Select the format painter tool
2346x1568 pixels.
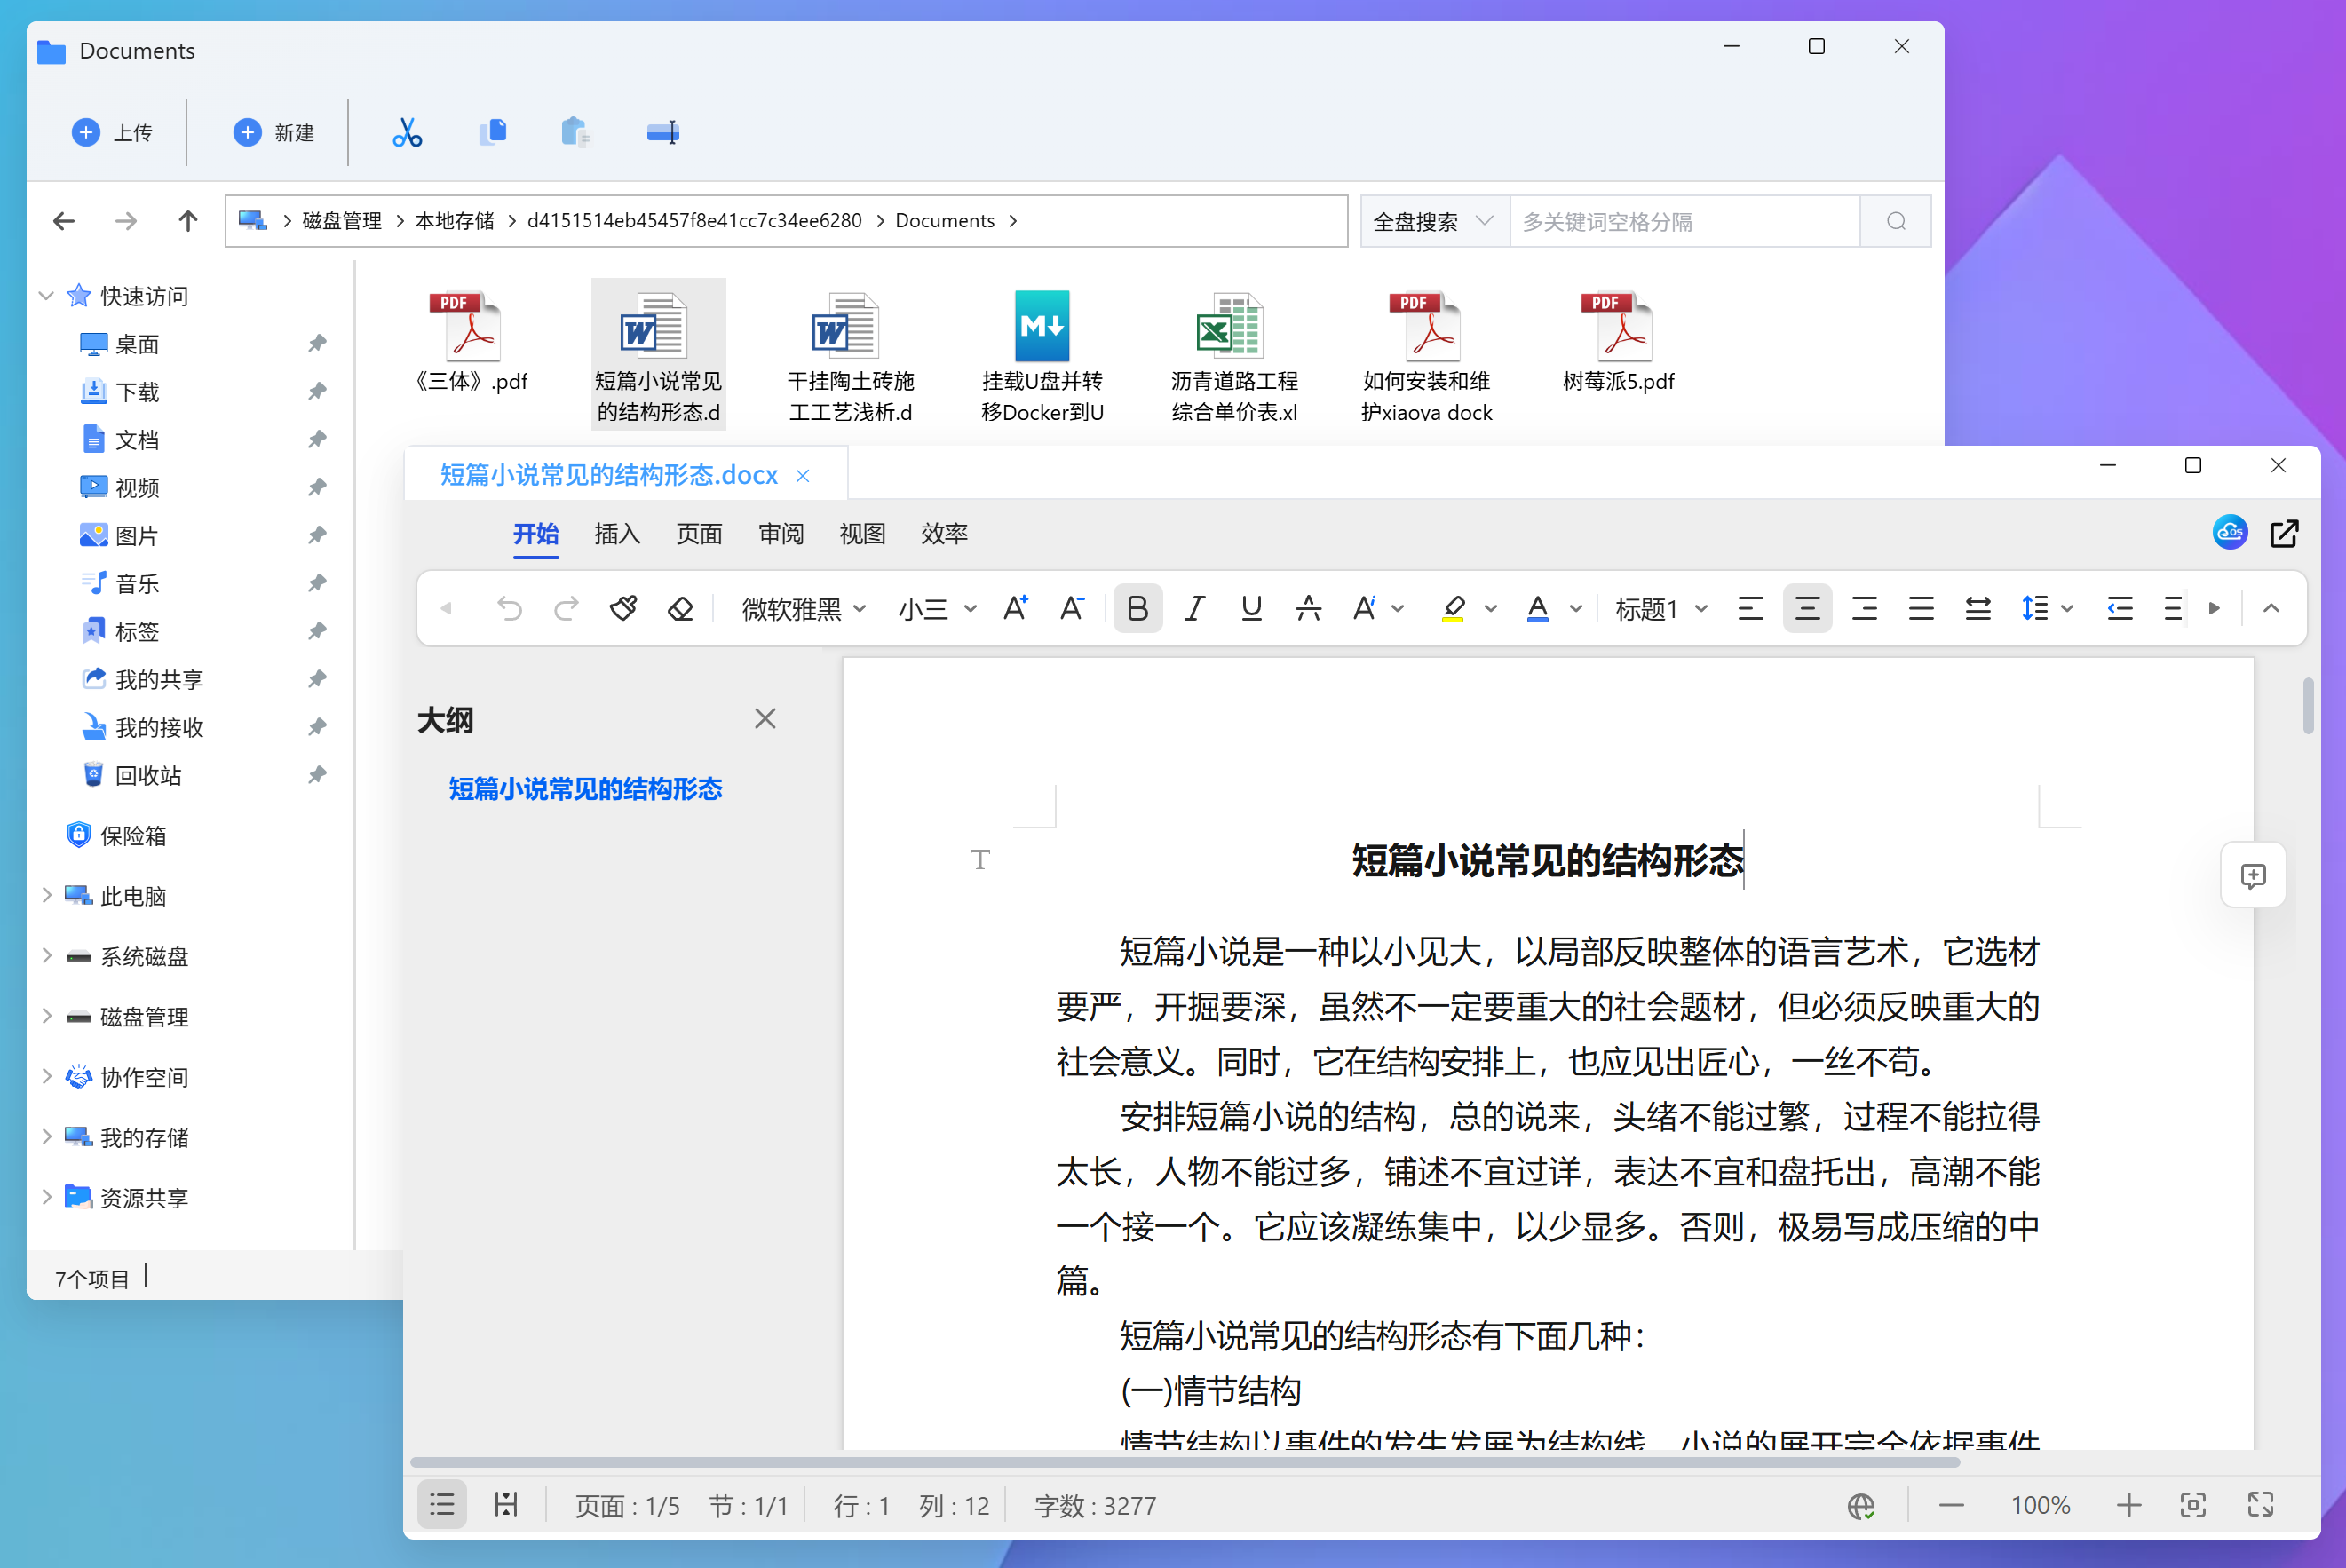coord(623,608)
